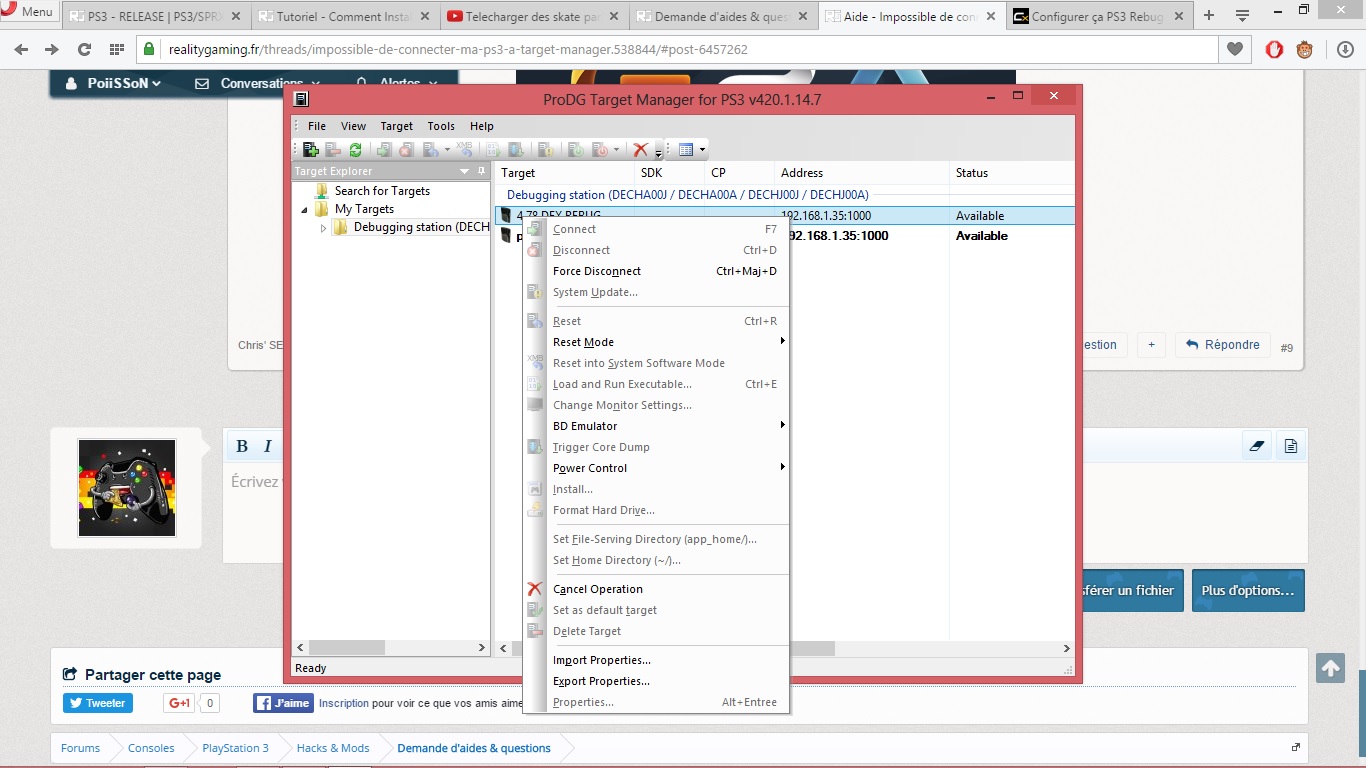Switch to the Configurer ça PS3 Rebug tab
Viewport: 1366px width, 768px height.
pyautogui.click(x=1098, y=16)
